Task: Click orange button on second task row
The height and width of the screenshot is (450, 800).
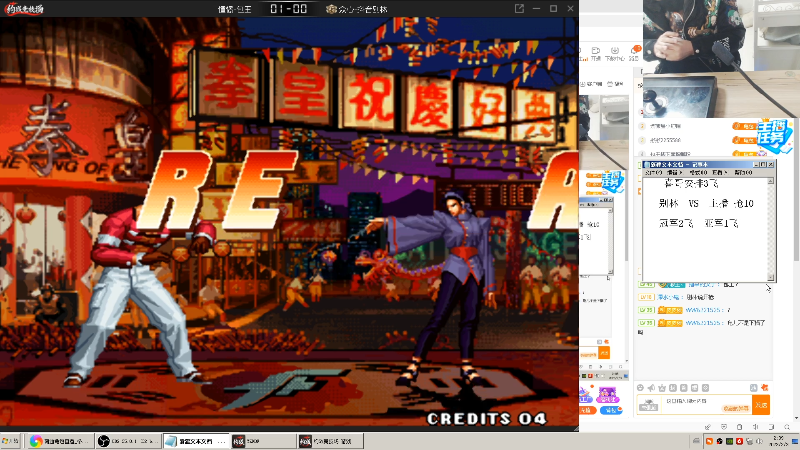Action: (744, 140)
